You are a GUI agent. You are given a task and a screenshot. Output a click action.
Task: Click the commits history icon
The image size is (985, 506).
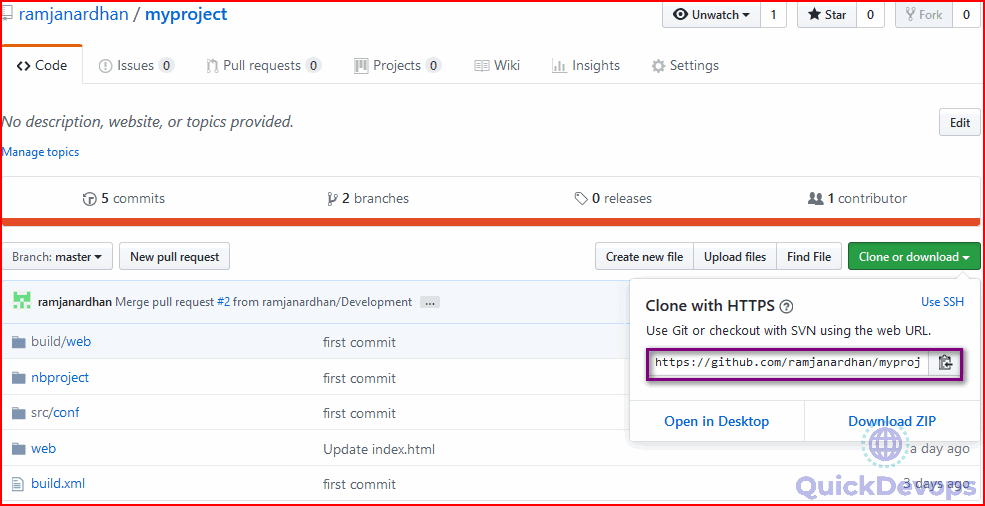(x=89, y=199)
